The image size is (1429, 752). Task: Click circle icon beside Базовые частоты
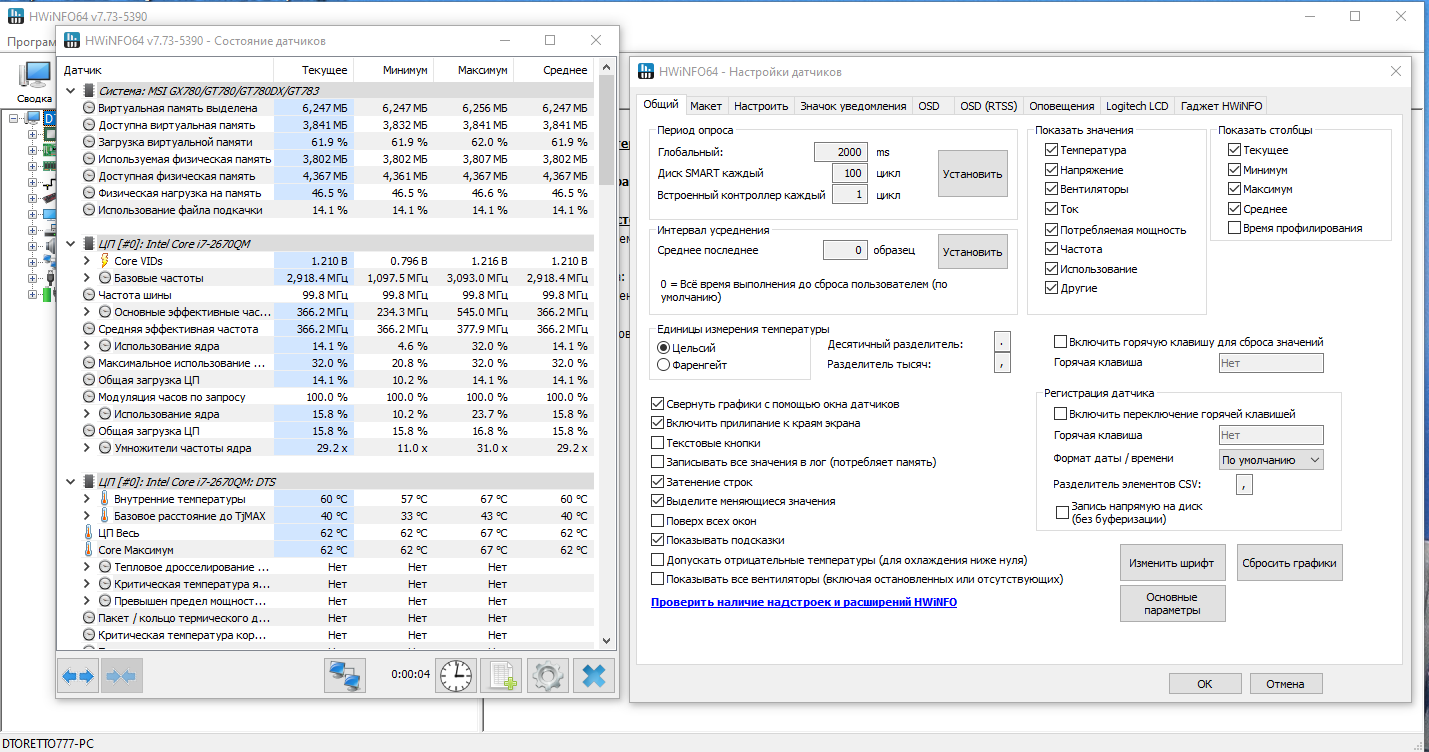pyautogui.click(x=105, y=278)
